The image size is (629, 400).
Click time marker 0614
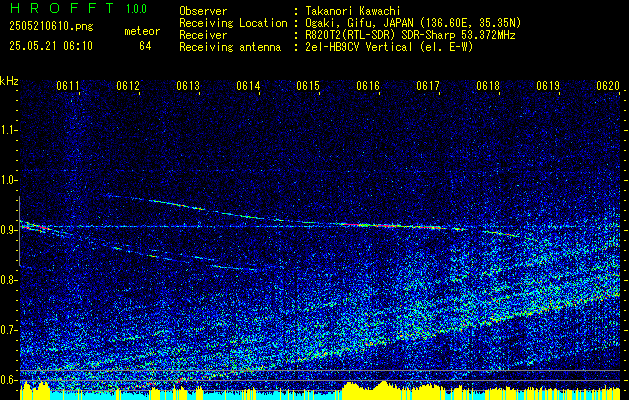click(x=248, y=86)
